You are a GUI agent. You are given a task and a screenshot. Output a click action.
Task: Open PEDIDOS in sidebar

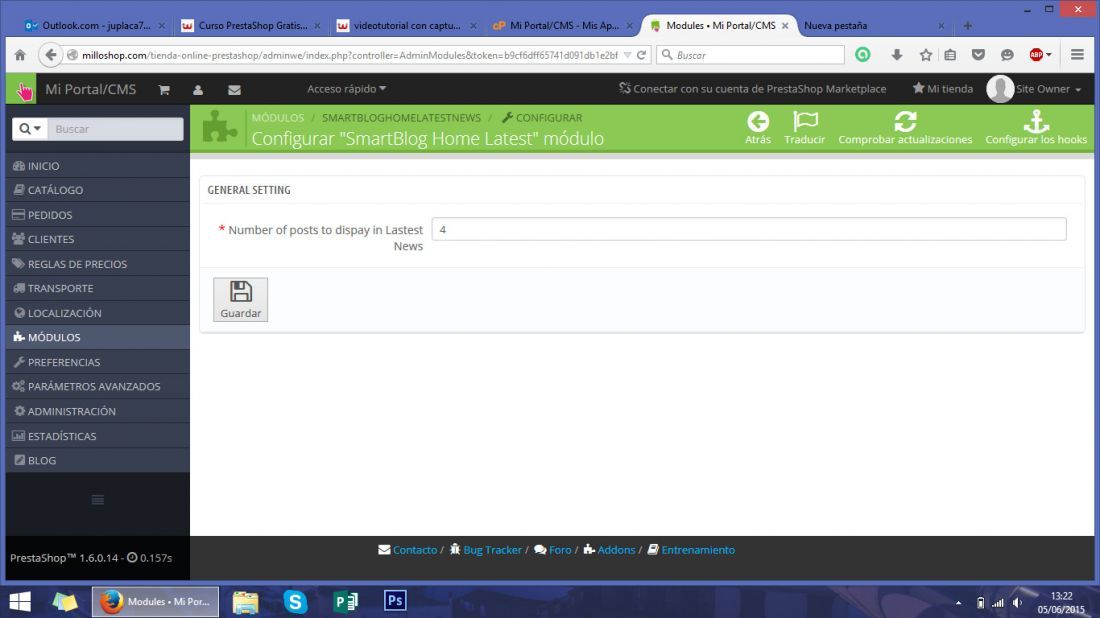point(98,215)
